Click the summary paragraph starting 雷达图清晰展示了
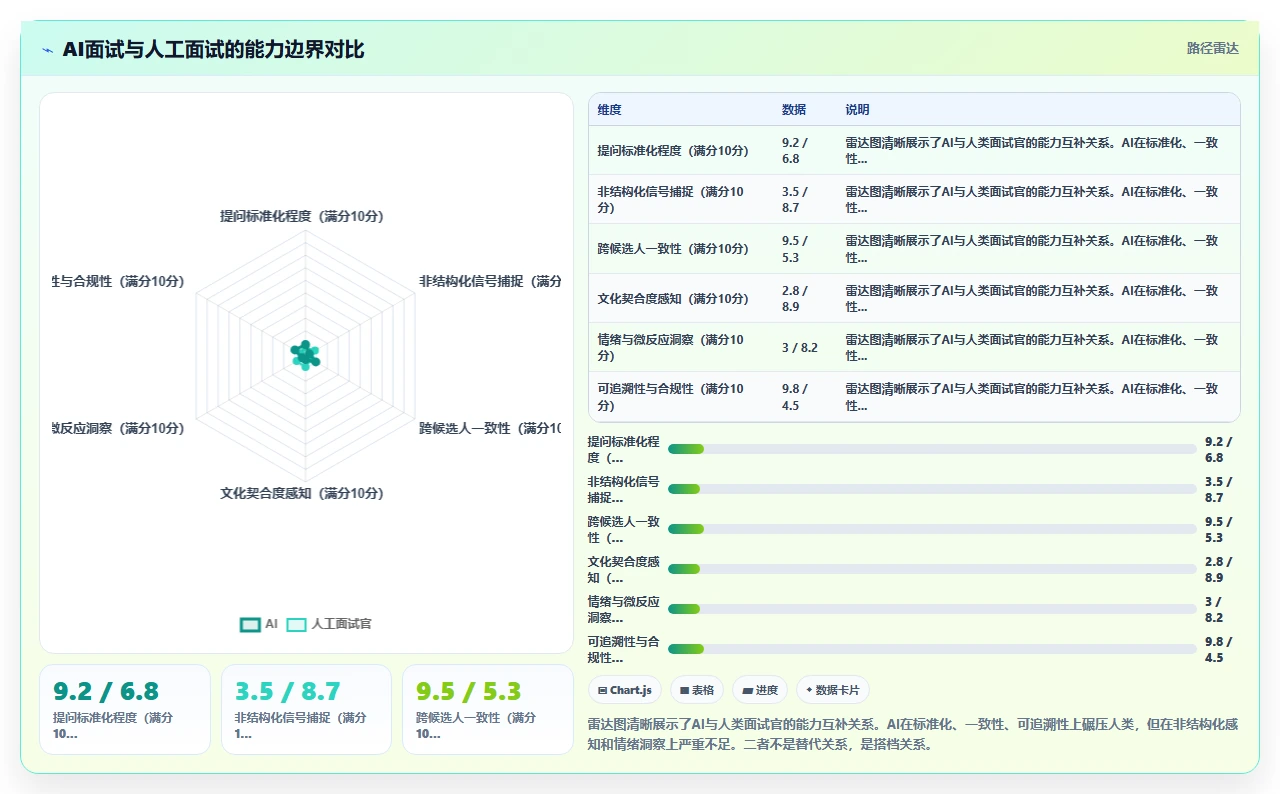 pyautogui.click(x=913, y=734)
